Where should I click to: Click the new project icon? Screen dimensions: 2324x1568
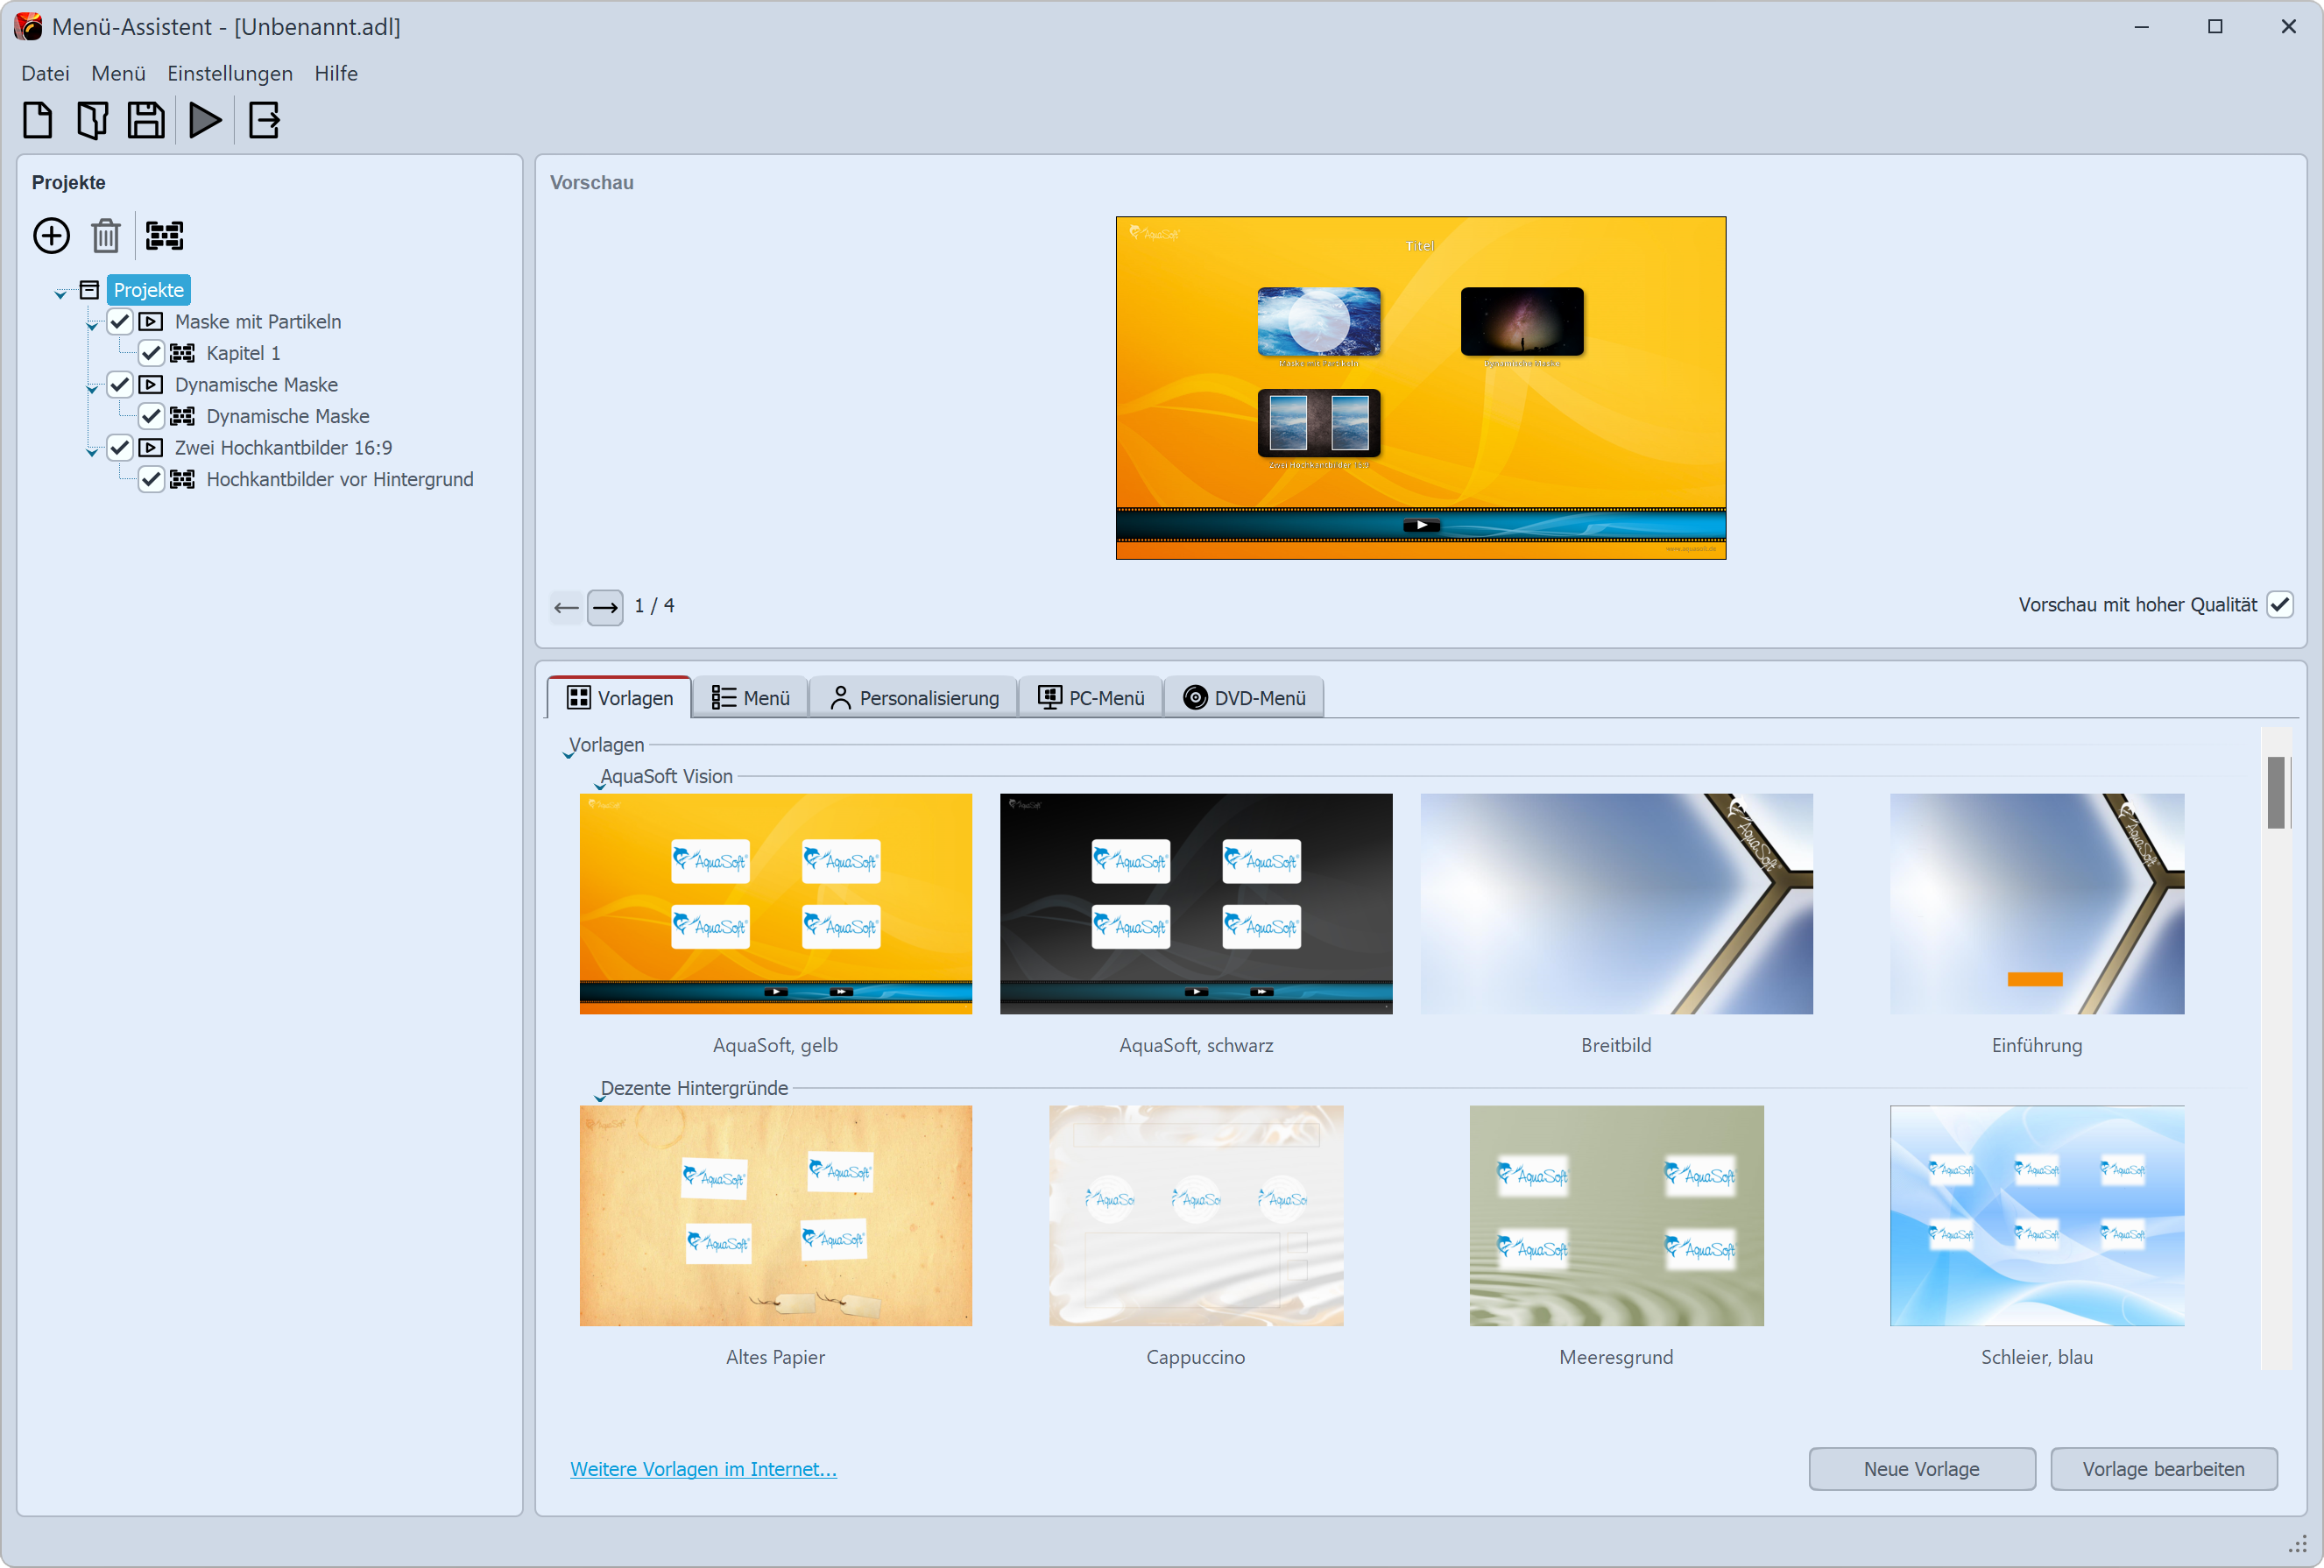37,119
